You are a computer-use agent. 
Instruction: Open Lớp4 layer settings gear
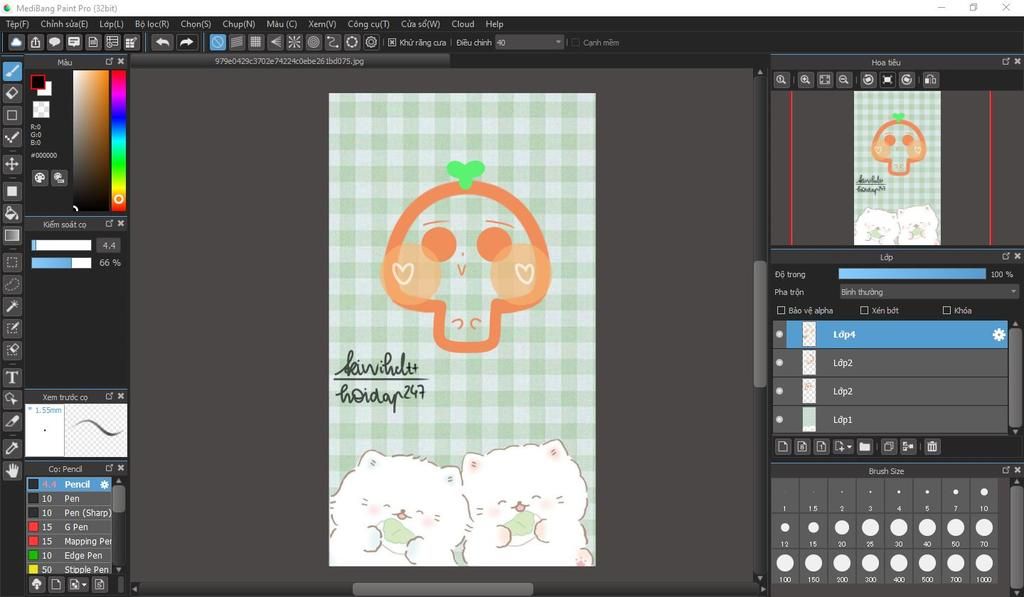point(999,334)
